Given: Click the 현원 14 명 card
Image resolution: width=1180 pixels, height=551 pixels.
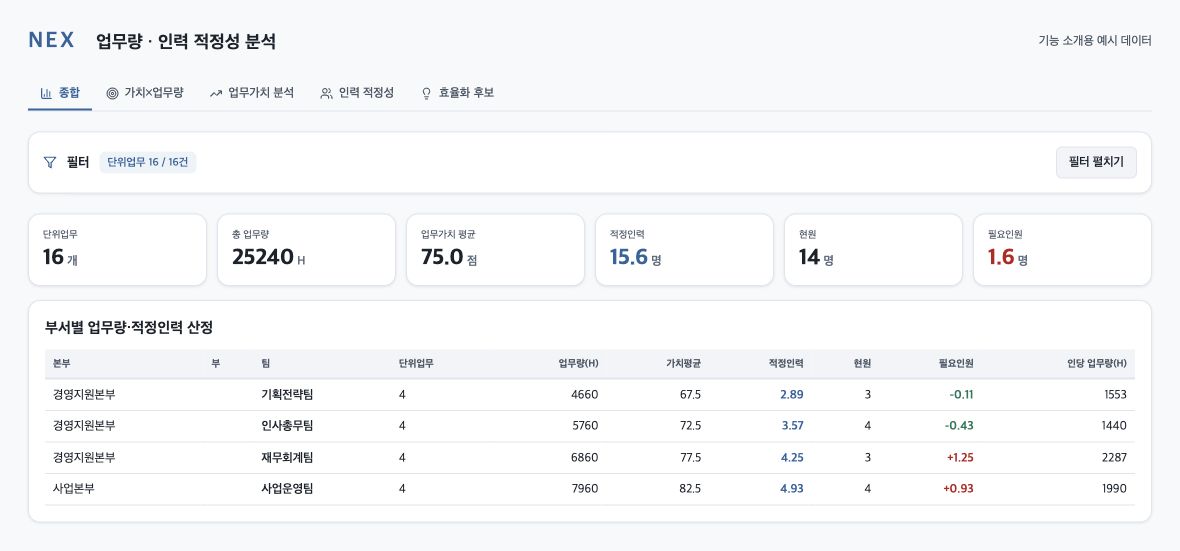Looking at the screenshot, I should [873, 250].
